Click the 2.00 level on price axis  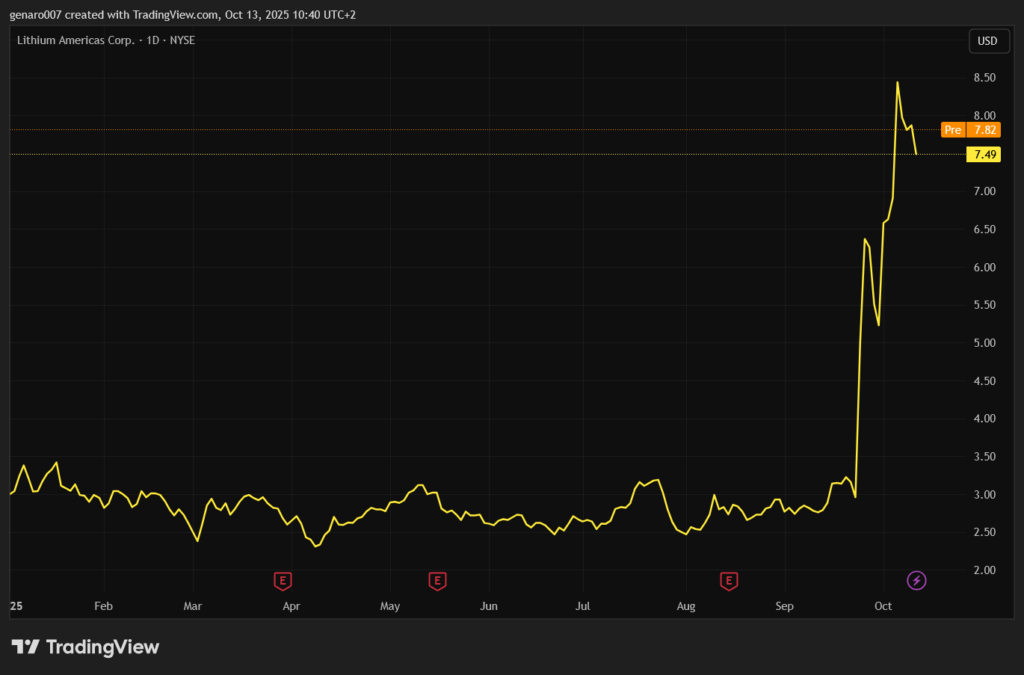coord(984,571)
